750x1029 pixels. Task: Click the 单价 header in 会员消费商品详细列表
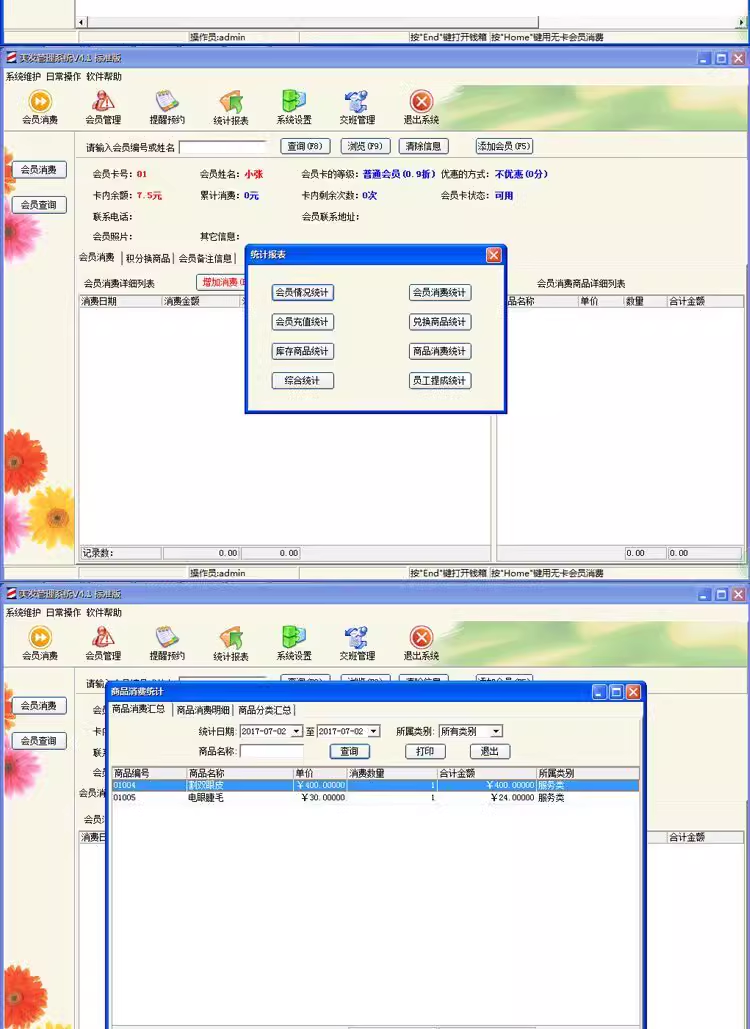(600, 301)
